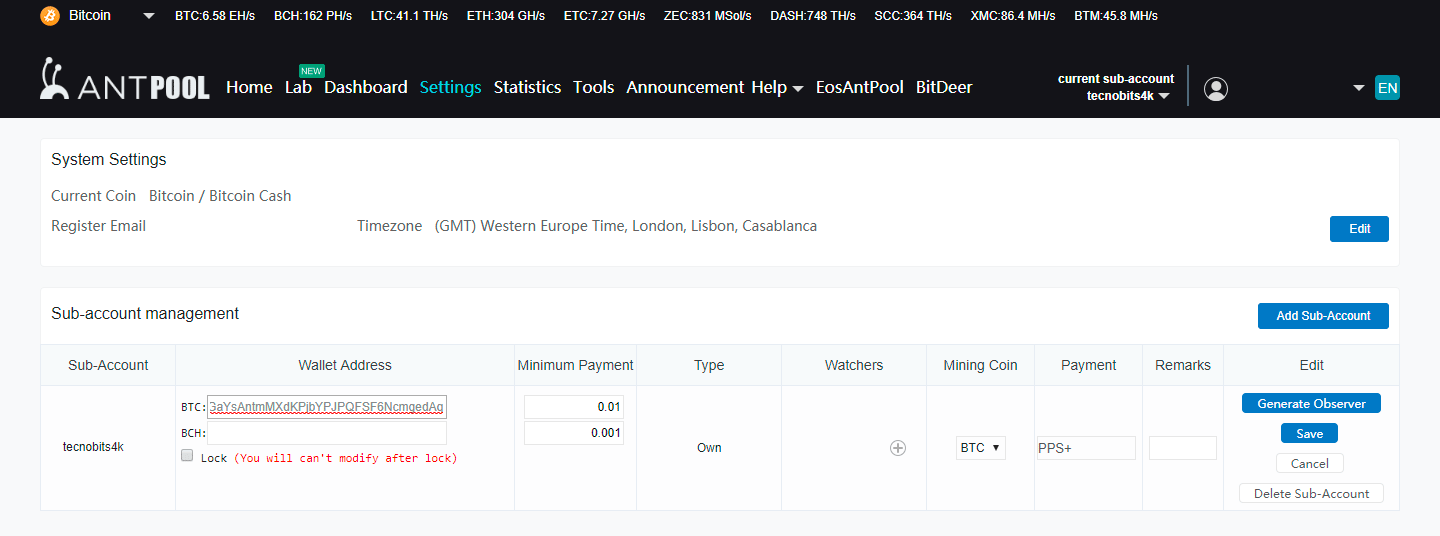Image resolution: width=1440 pixels, height=536 pixels.
Task: Click the Wallet Address column header
Action: [345, 365]
